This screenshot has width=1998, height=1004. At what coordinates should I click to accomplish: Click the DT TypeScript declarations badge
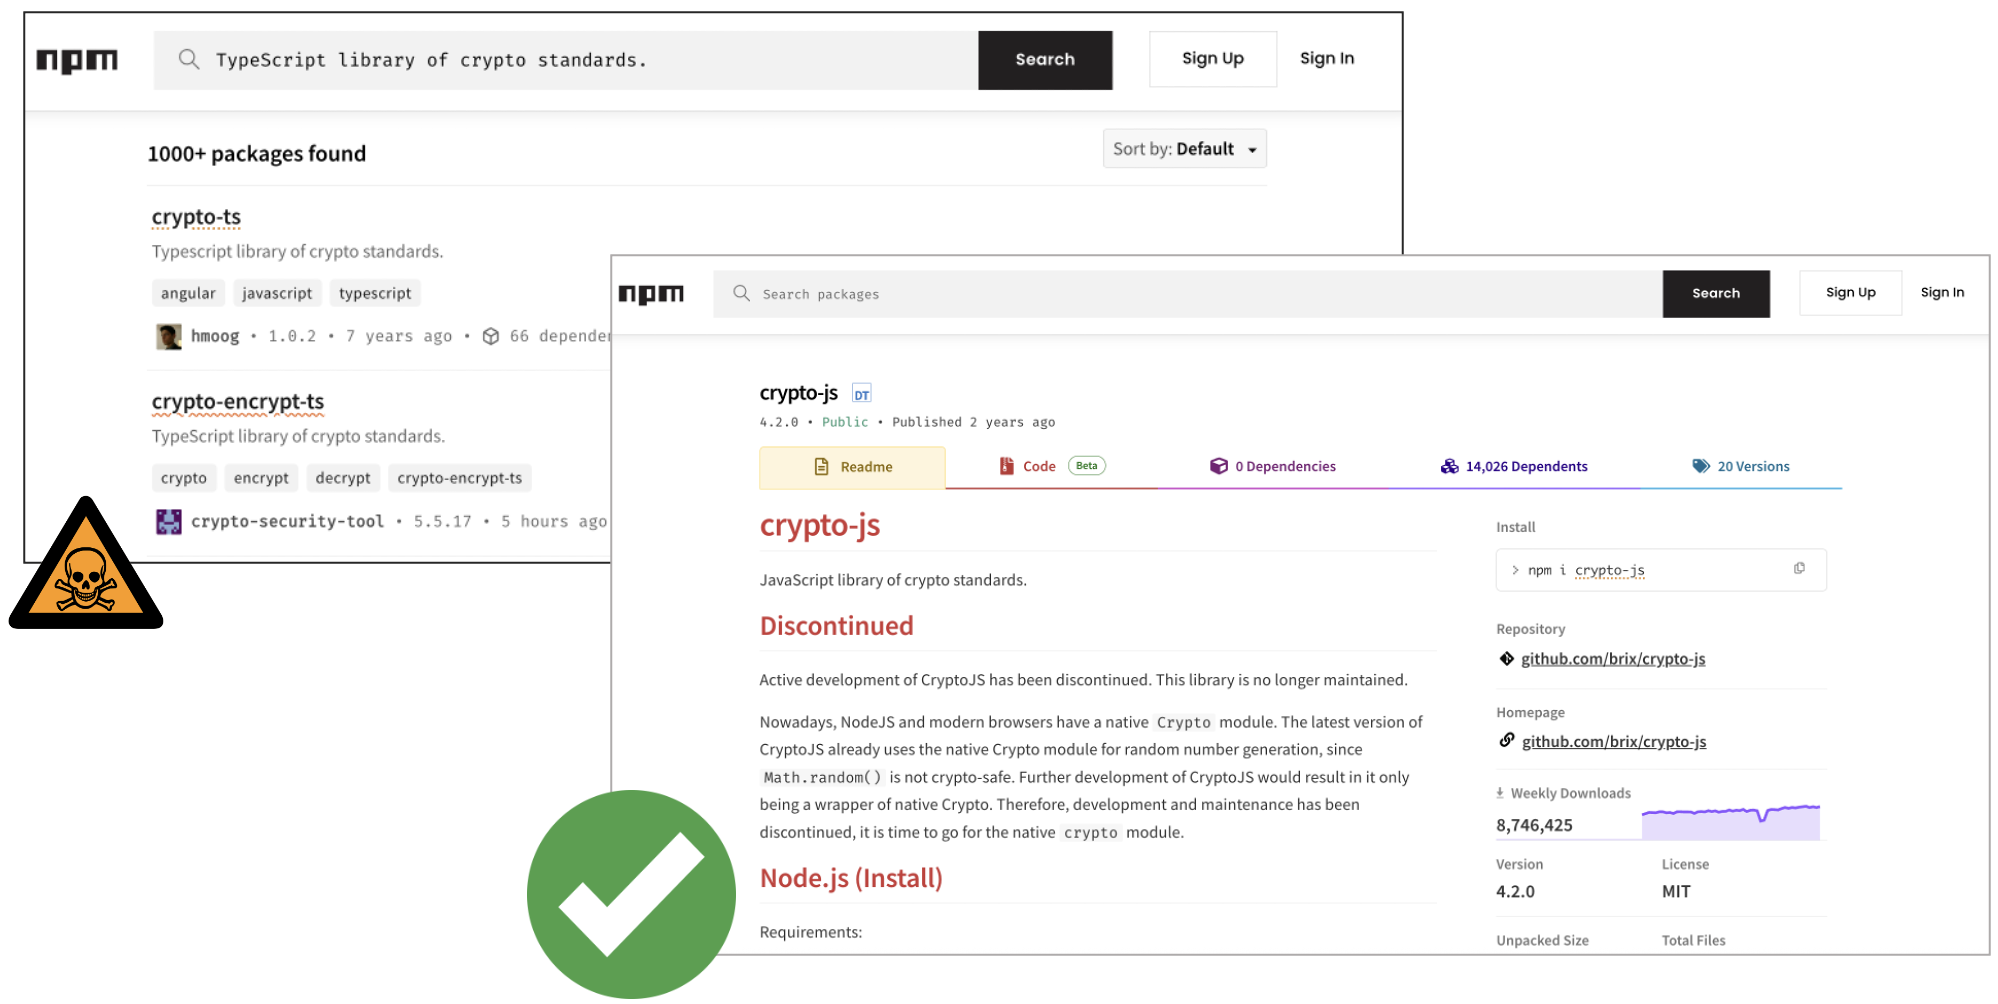[861, 394]
